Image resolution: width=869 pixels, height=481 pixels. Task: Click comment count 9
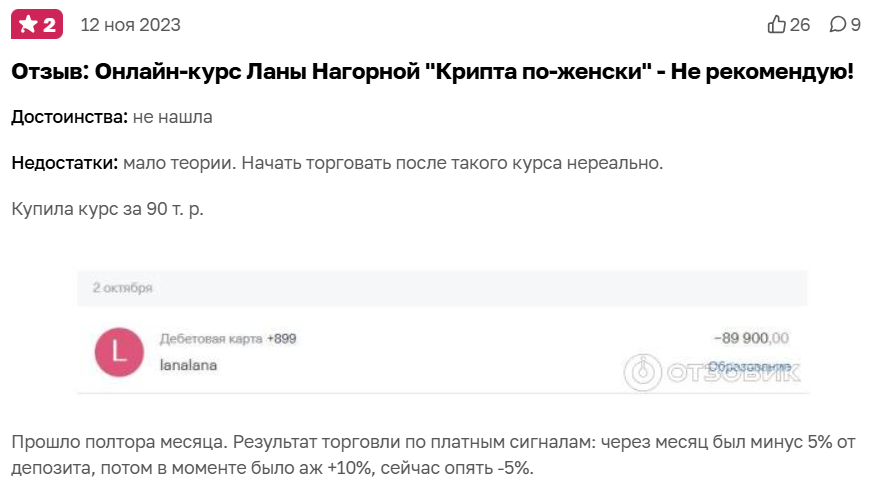(856, 25)
